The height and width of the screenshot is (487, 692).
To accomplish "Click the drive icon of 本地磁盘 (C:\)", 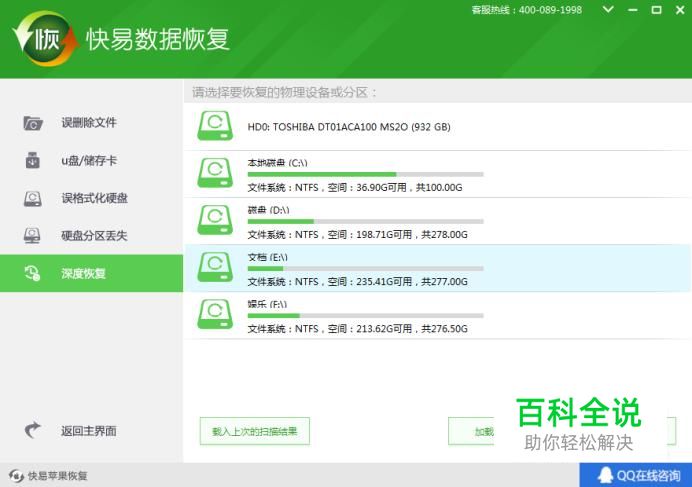I will coord(215,173).
